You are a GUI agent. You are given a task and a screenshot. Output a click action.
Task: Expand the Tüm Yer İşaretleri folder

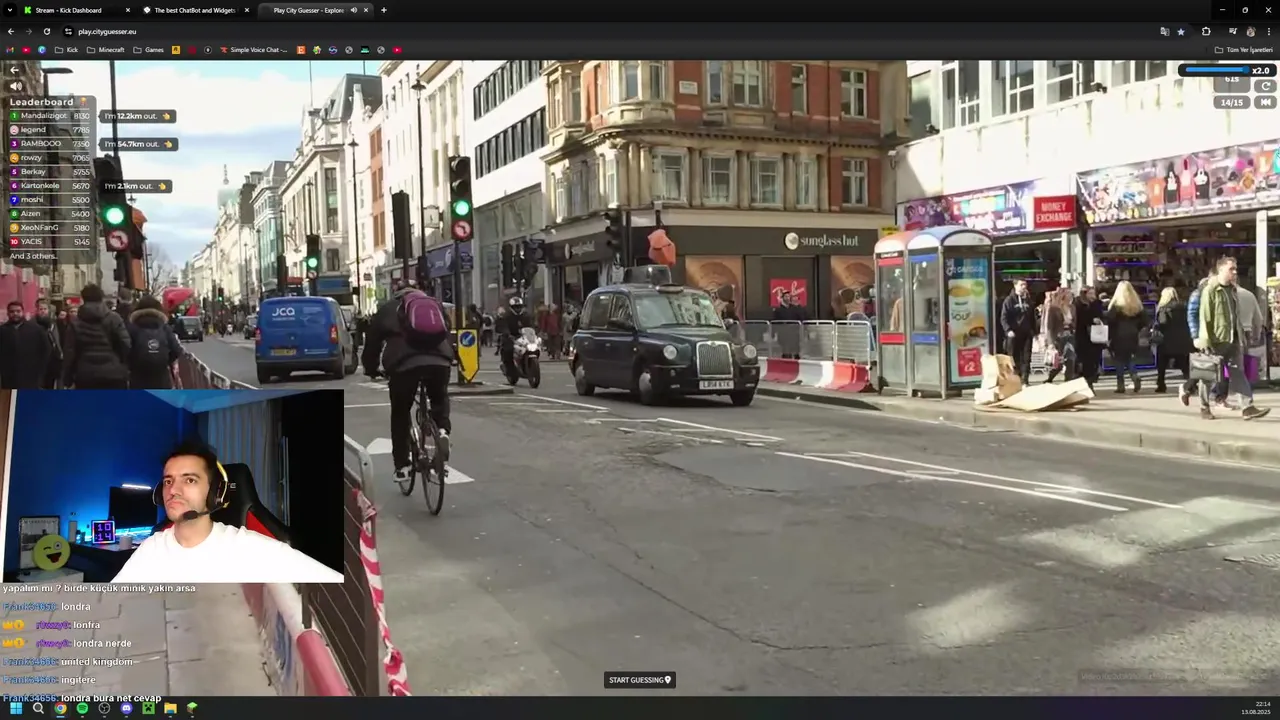click(x=1243, y=50)
